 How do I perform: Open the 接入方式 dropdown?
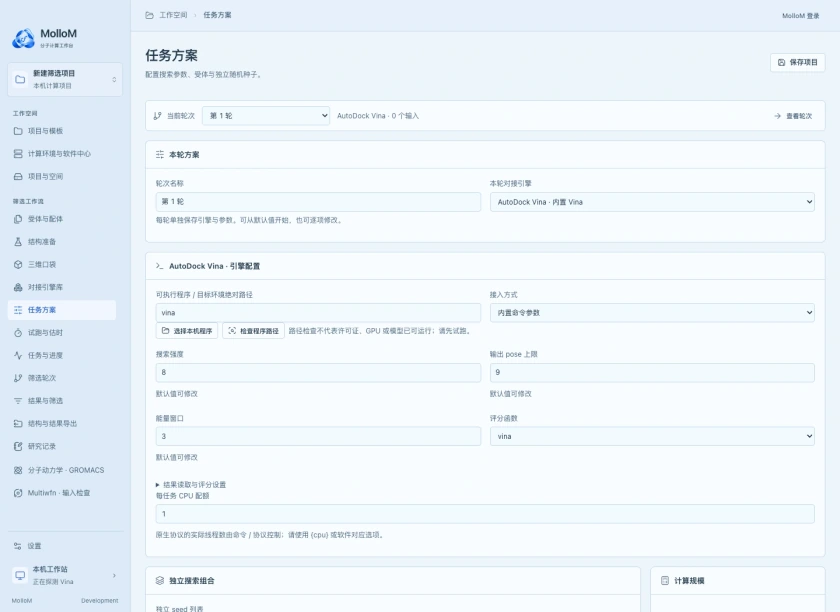click(x=652, y=312)
